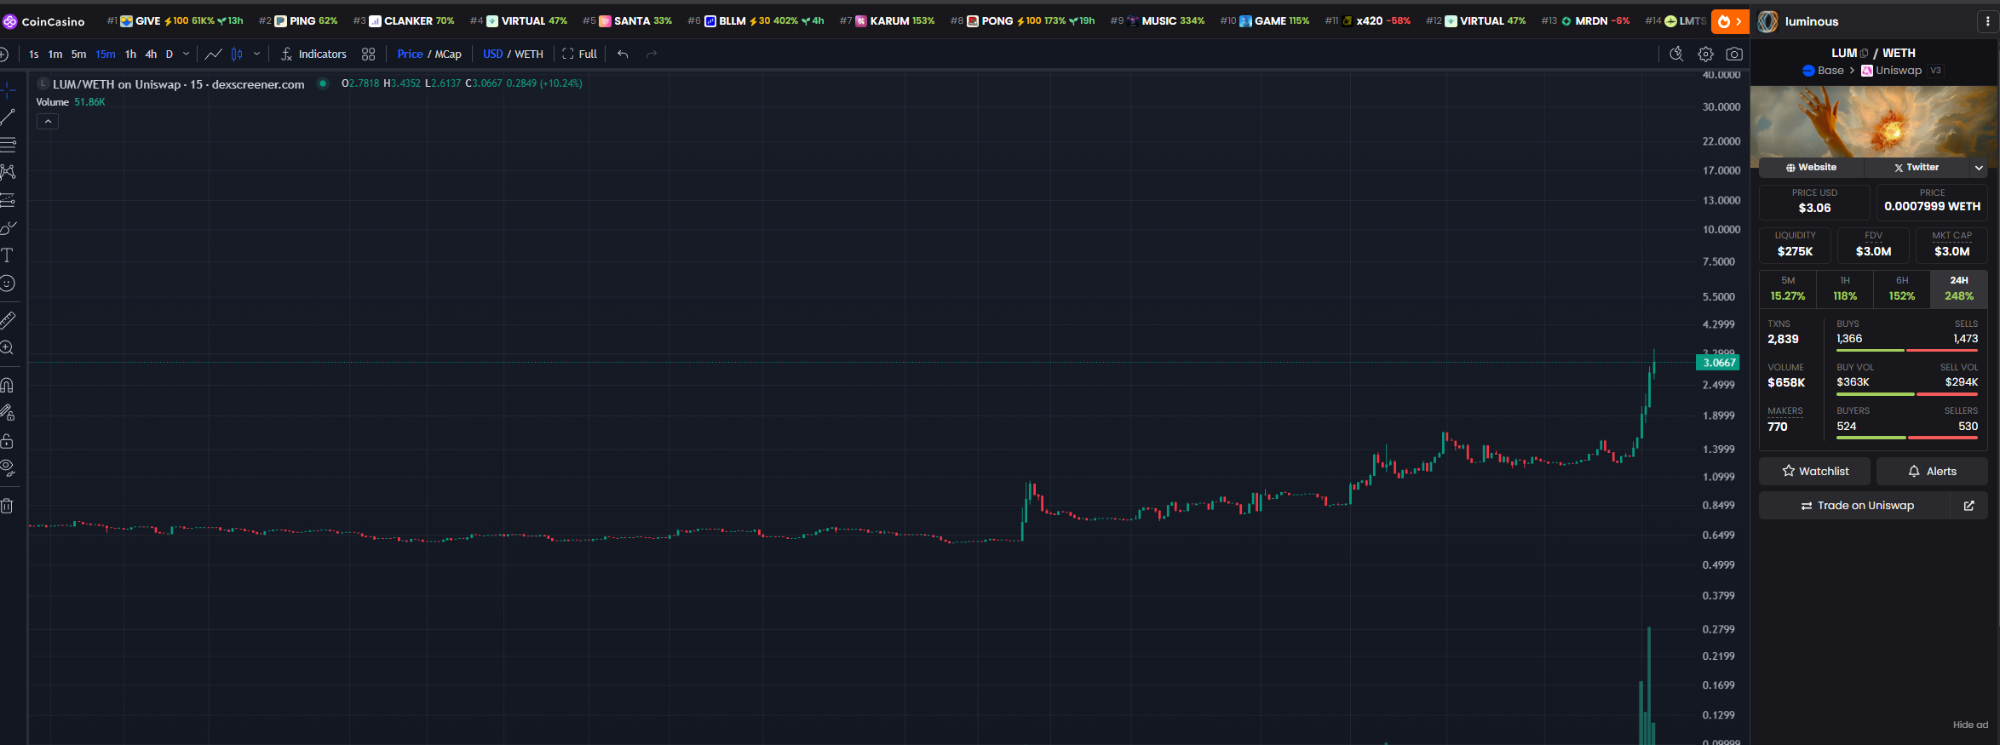Open the quick search magnifier icon
Image resolution: width=2000 pixels, height=745 pixels.
click(x=1677, y=54)
